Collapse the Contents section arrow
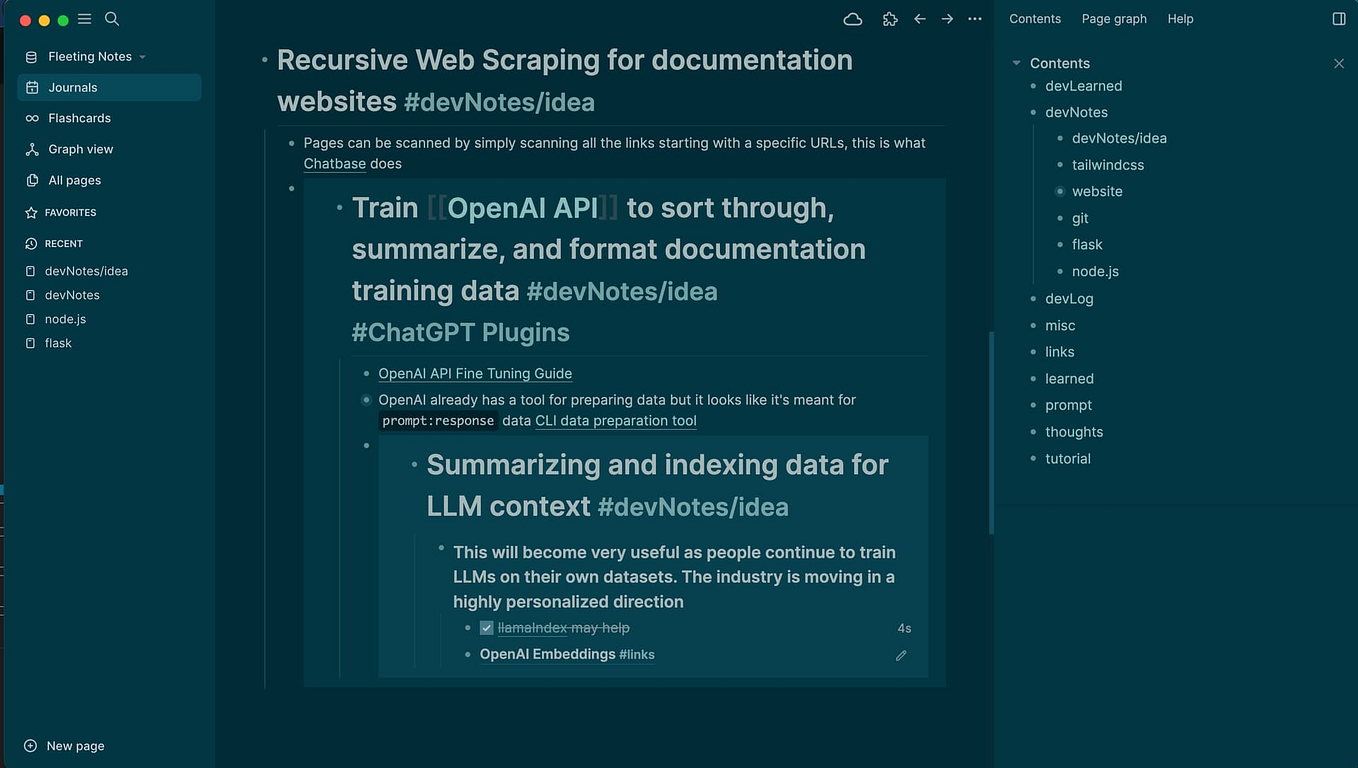Viewport: 1358px width, 768px height. 1017,63
